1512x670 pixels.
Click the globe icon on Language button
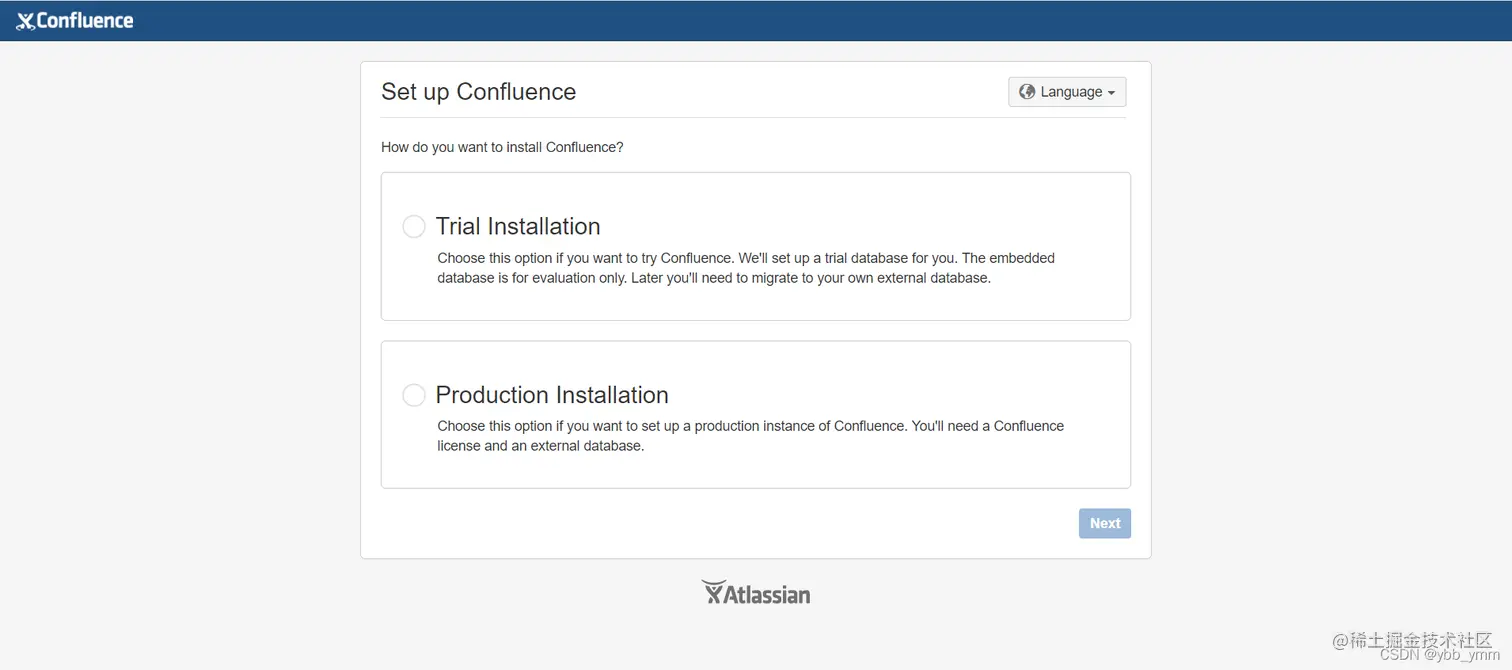1026,92
